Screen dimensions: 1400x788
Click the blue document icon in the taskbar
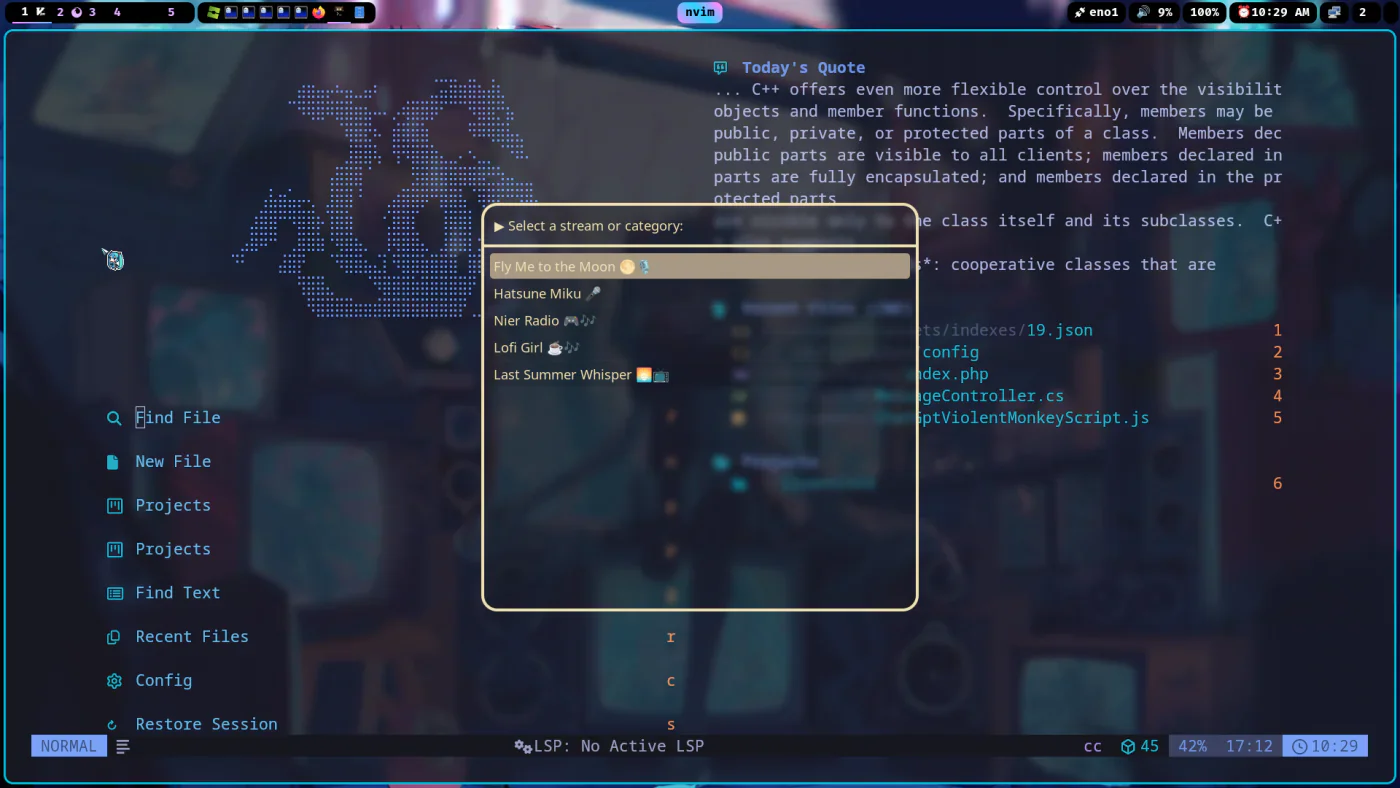coord(359,12)
